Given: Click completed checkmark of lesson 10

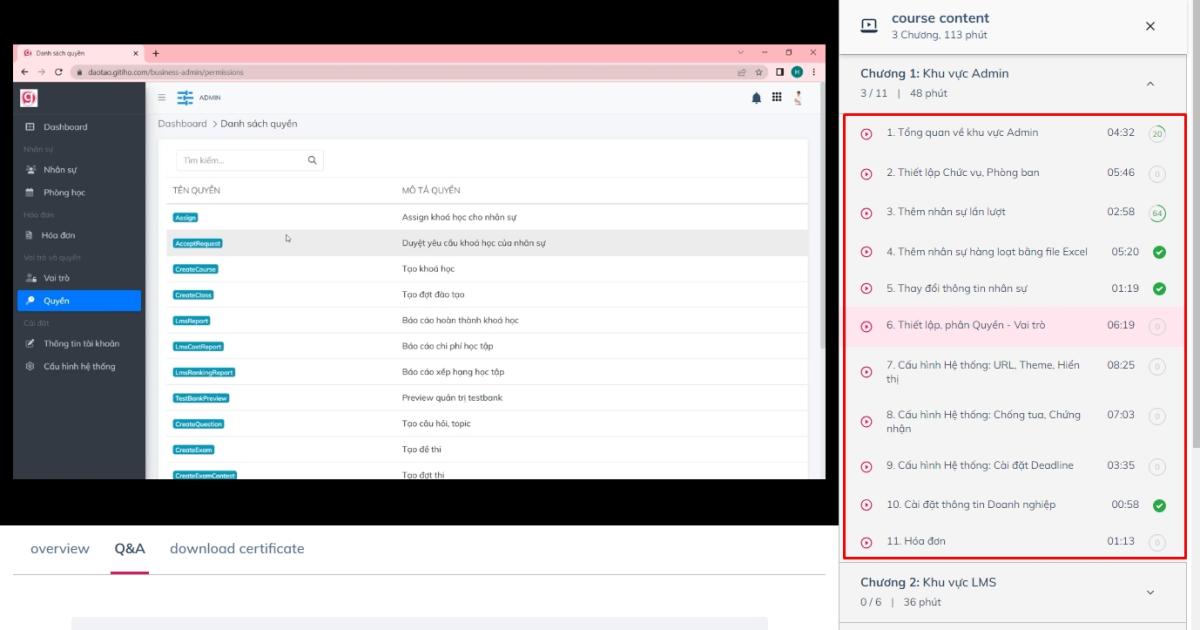Looking at the screenshot, I should tap(1159, 505).
